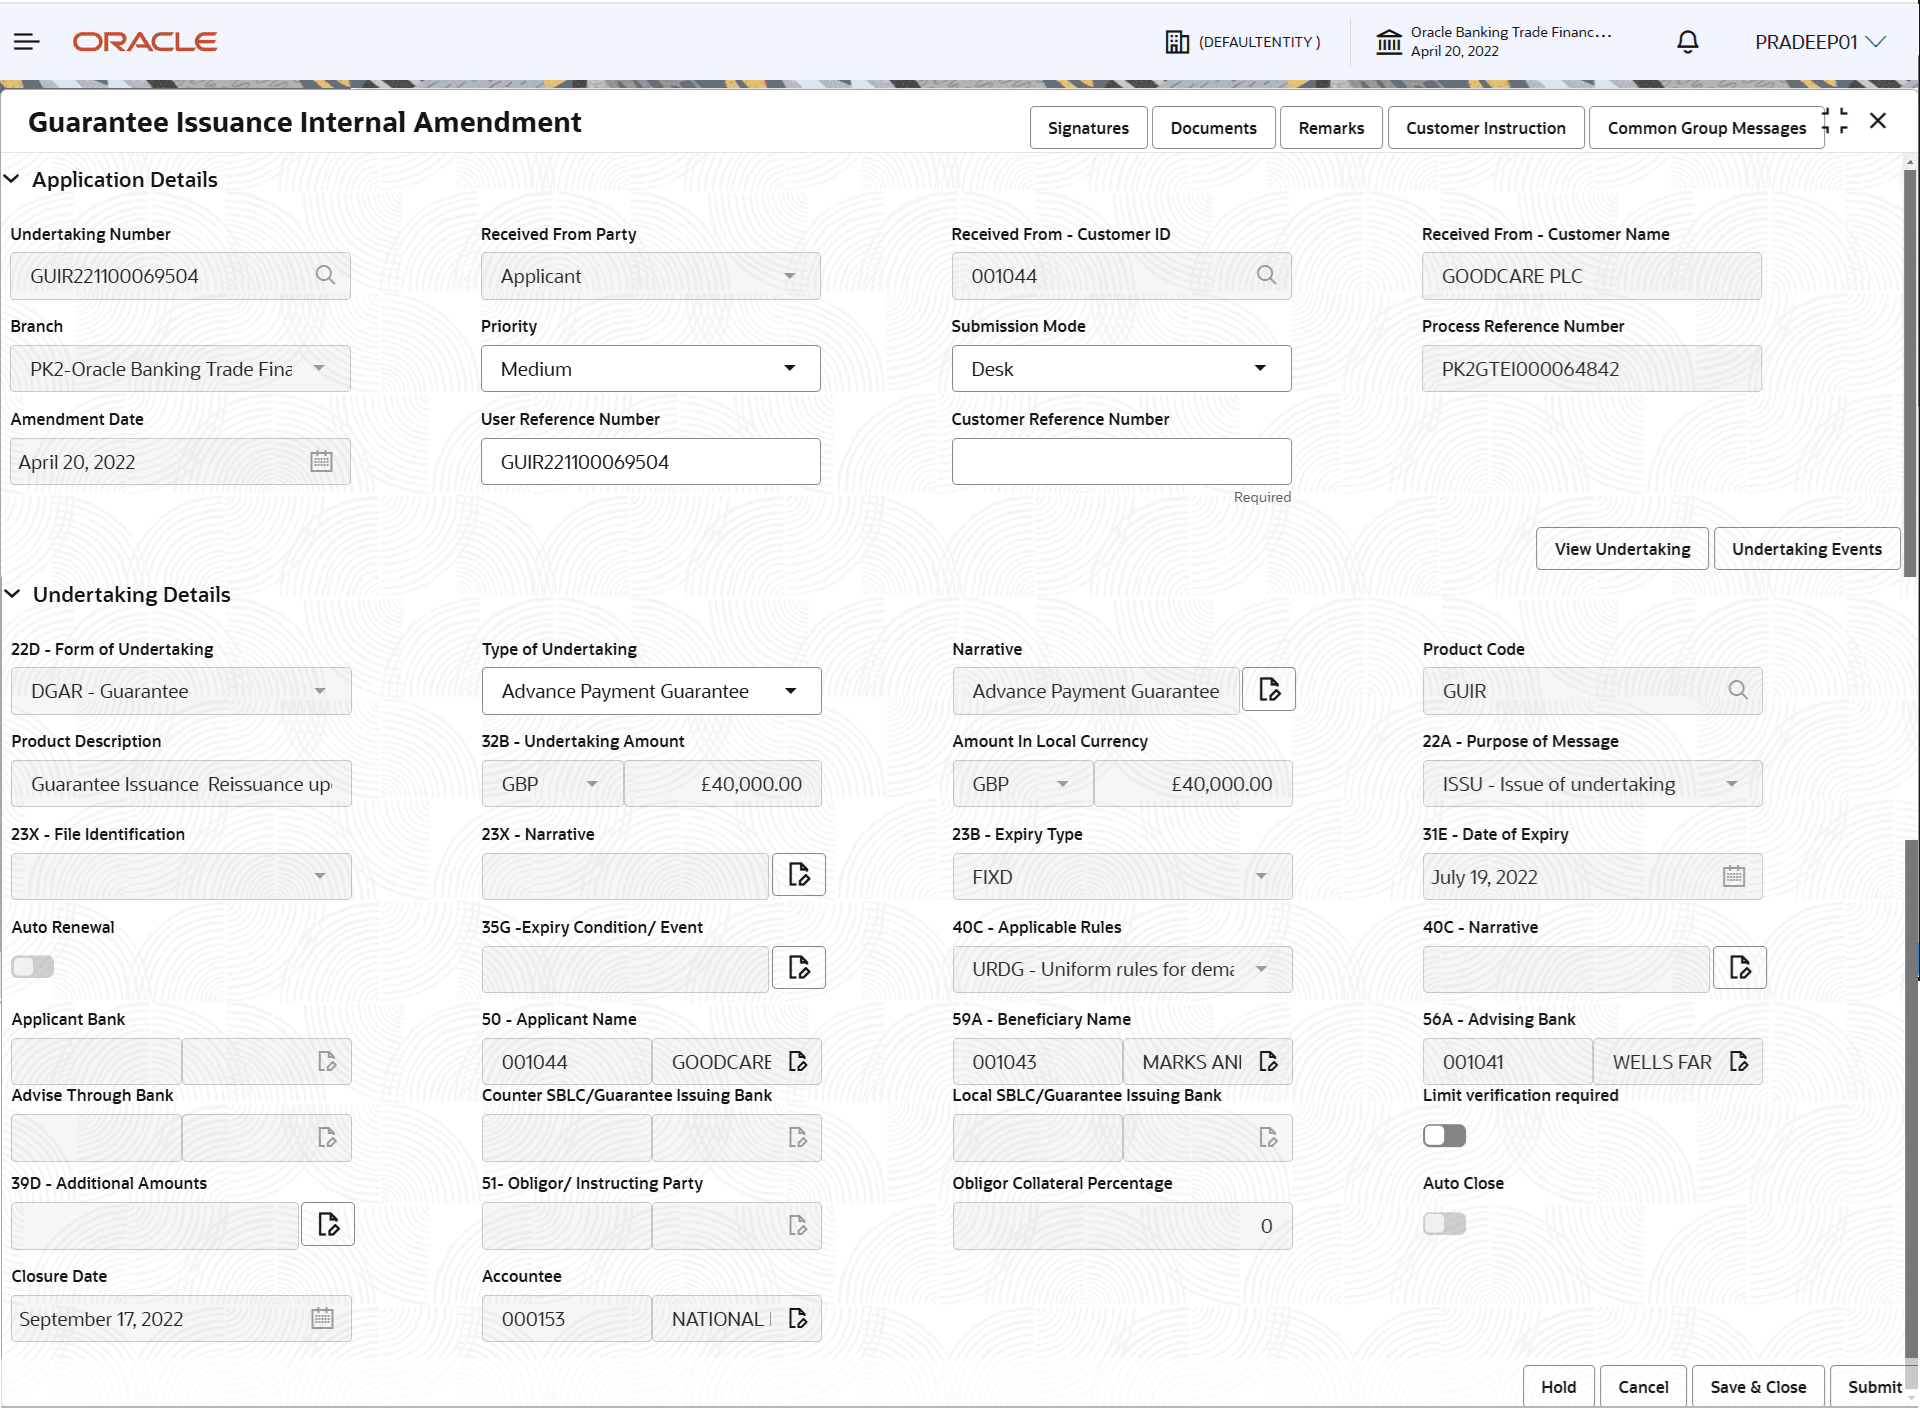The height and width of the screenshot is (1408, 1920).
Task: Toggle the Auto Close switch
Action: coord(1444,1224)
